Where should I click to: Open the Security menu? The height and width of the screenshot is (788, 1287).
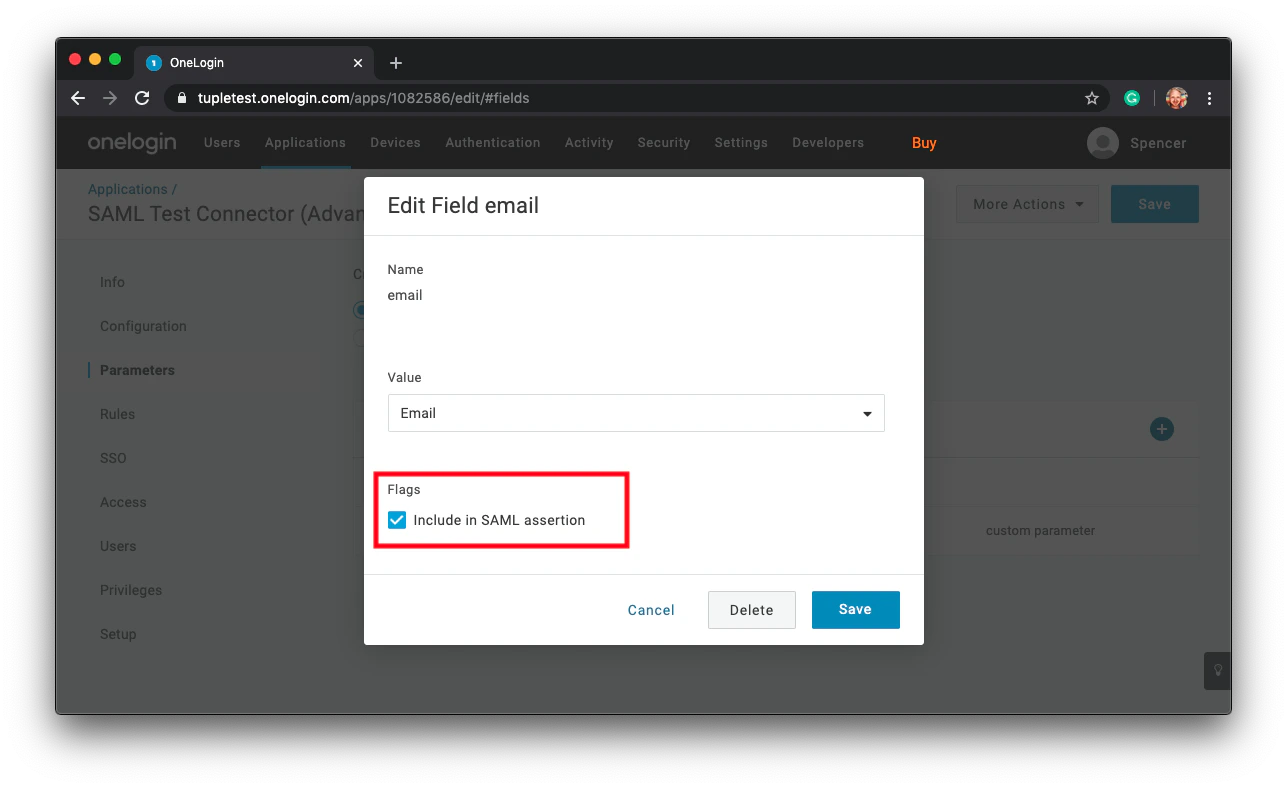click(x=664, y=143)
